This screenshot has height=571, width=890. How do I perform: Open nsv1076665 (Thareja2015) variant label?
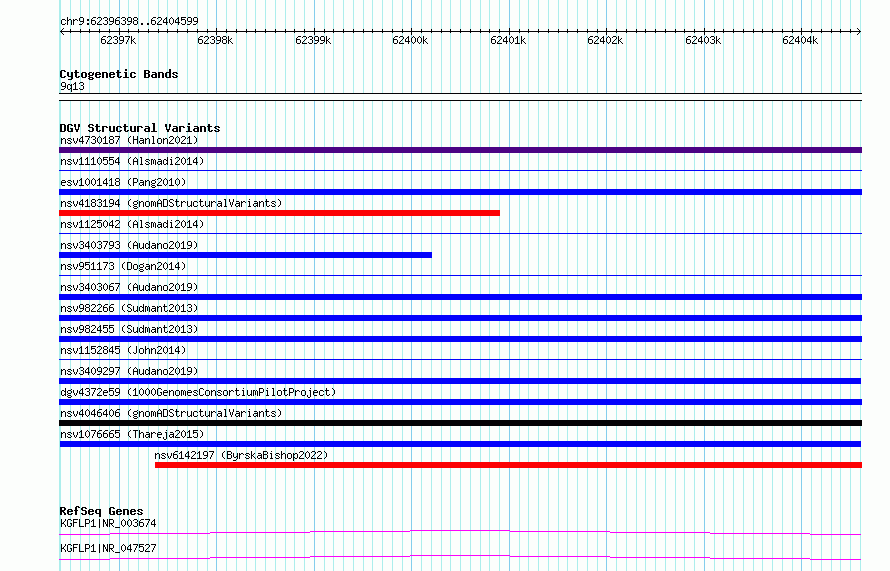pyautogui.click(x=132, y=434)
